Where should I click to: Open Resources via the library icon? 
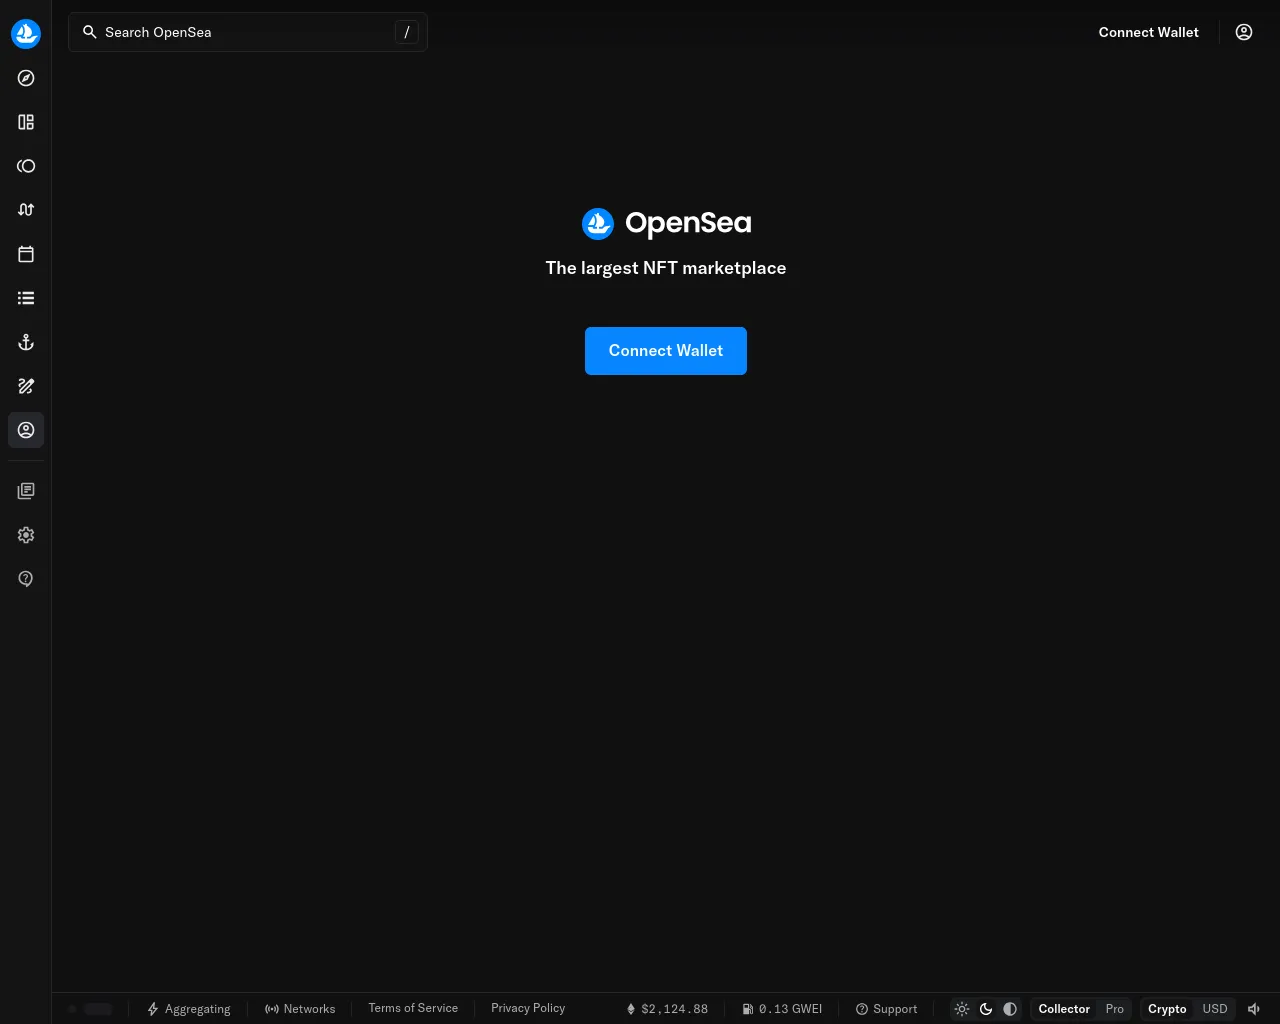click(x=26, y=491)
